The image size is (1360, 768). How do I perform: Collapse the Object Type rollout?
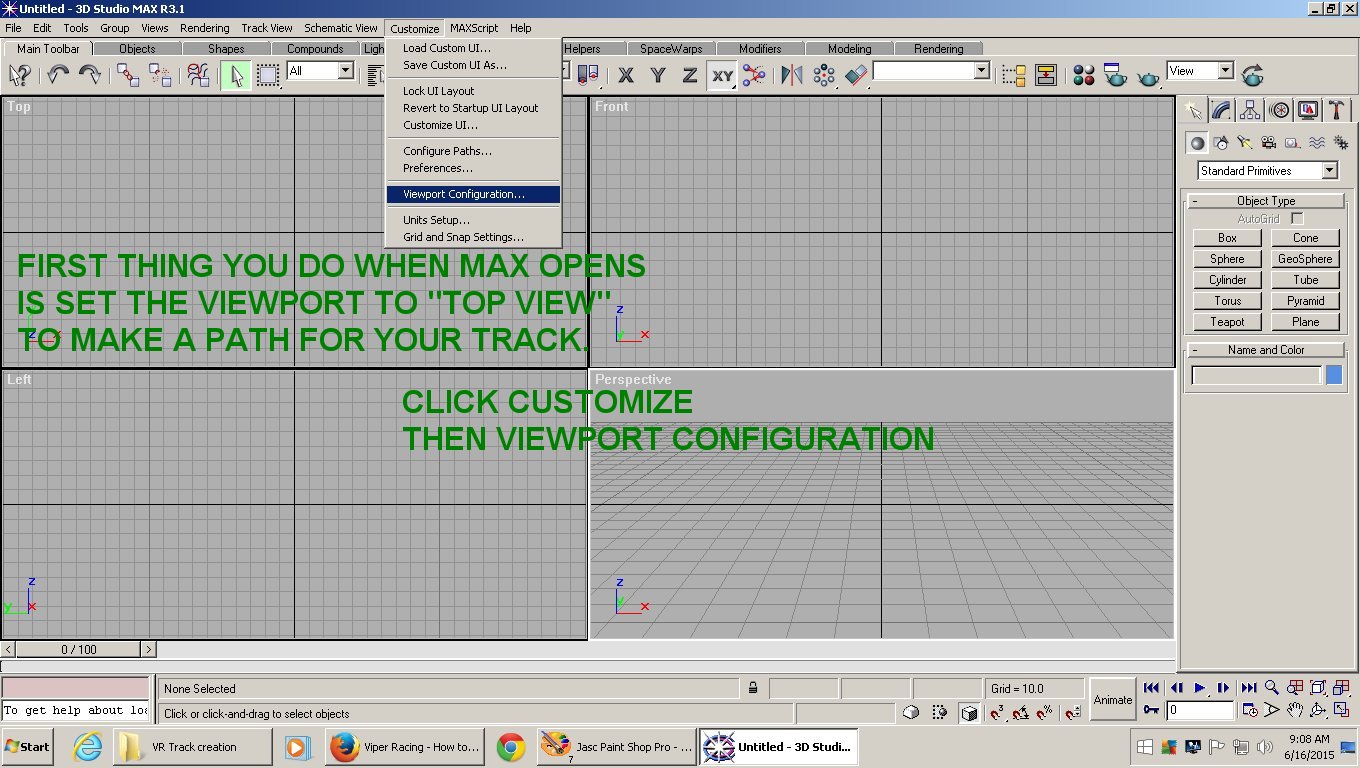pos(1265,201)
